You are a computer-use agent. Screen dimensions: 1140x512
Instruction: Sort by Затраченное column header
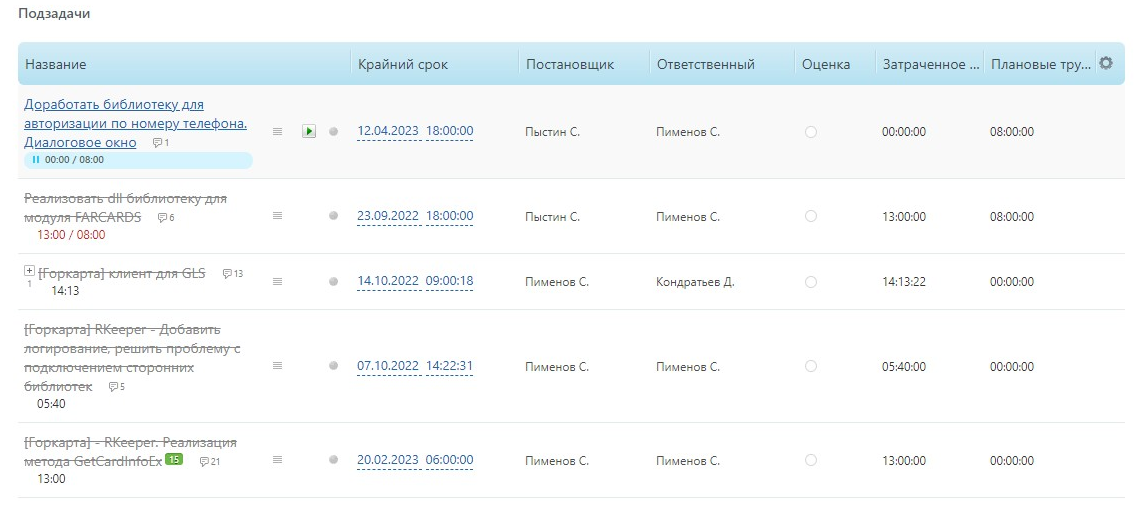click(931, 64)
